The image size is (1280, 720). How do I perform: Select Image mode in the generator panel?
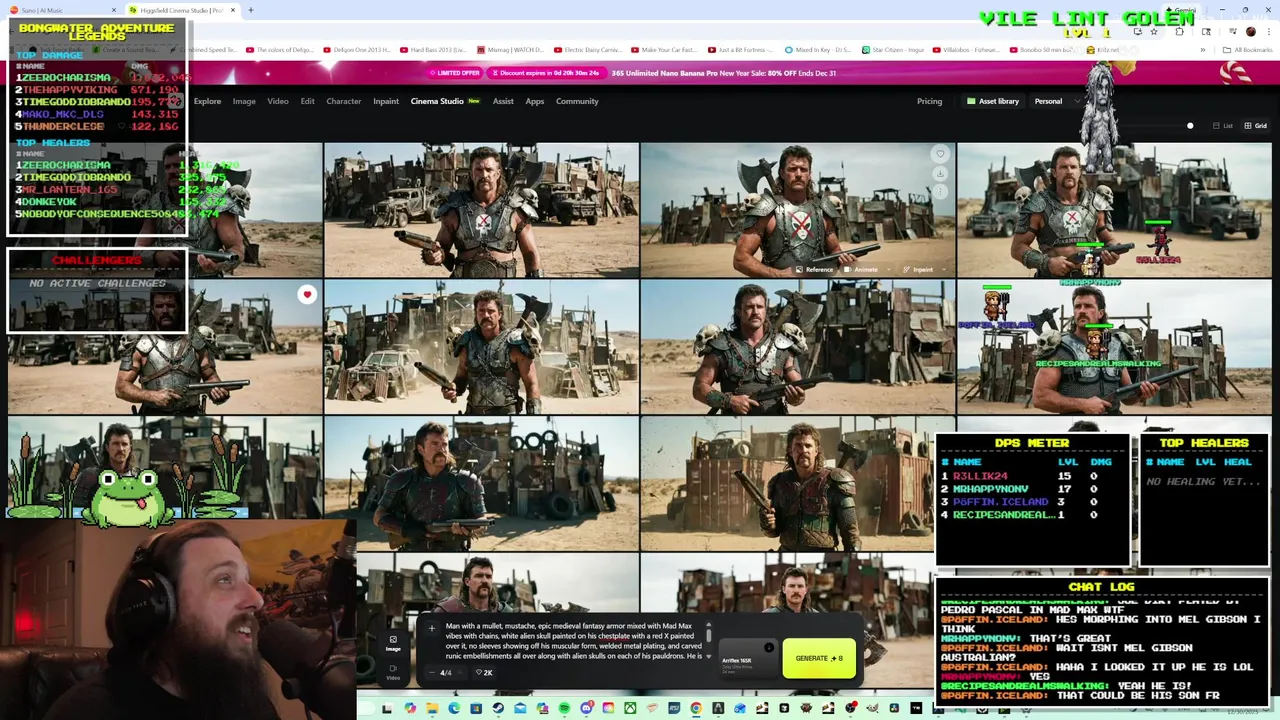393,643
